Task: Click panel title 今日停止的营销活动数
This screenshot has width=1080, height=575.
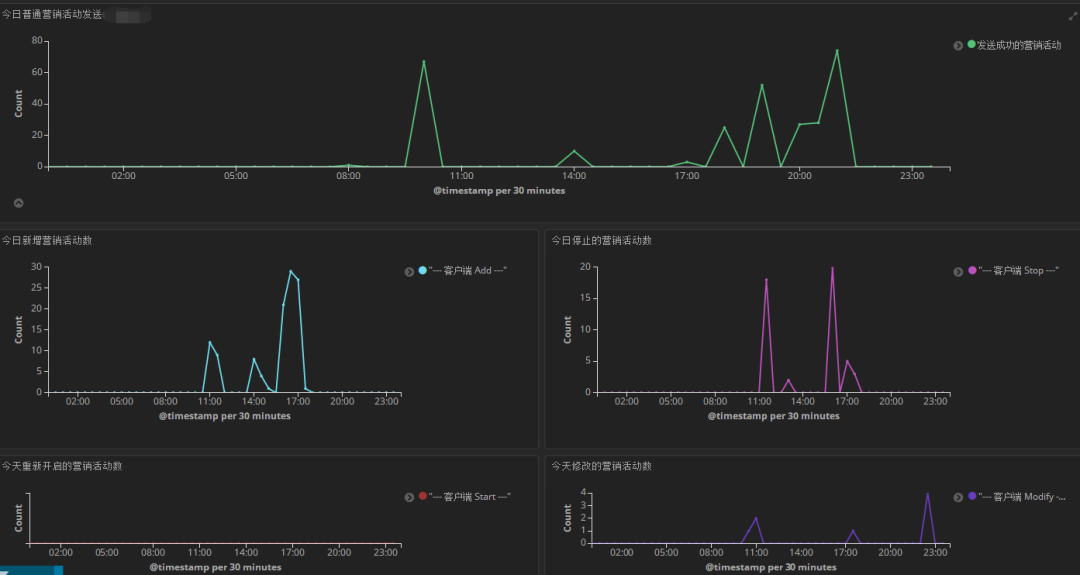Action: point(601,240)
